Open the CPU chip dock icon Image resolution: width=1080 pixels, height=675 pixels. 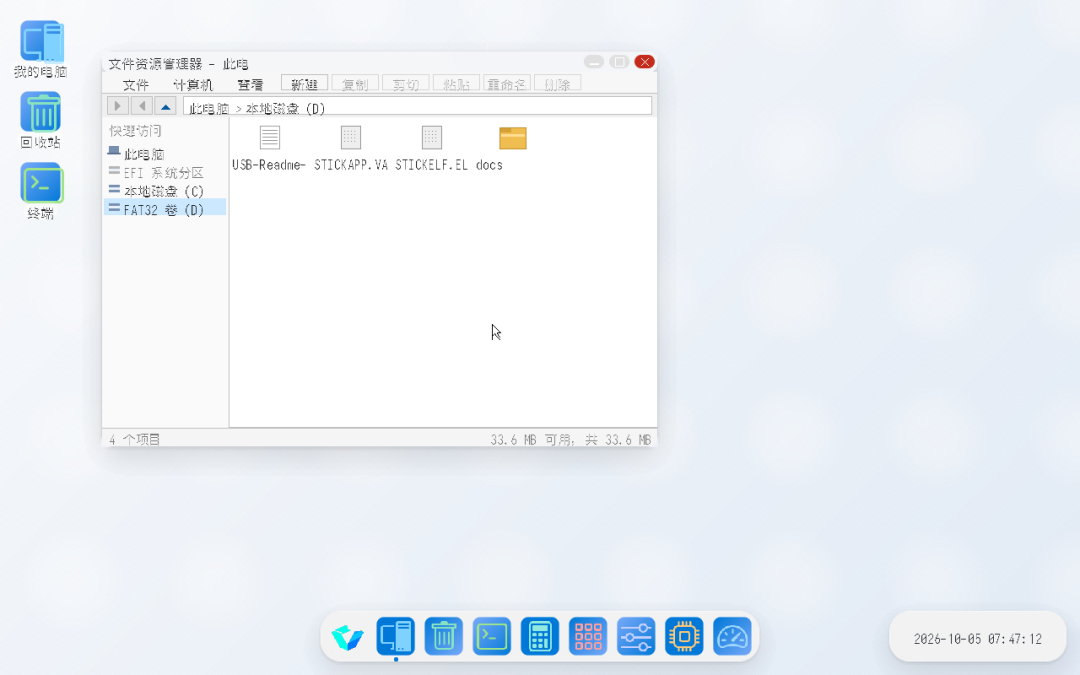684,636
